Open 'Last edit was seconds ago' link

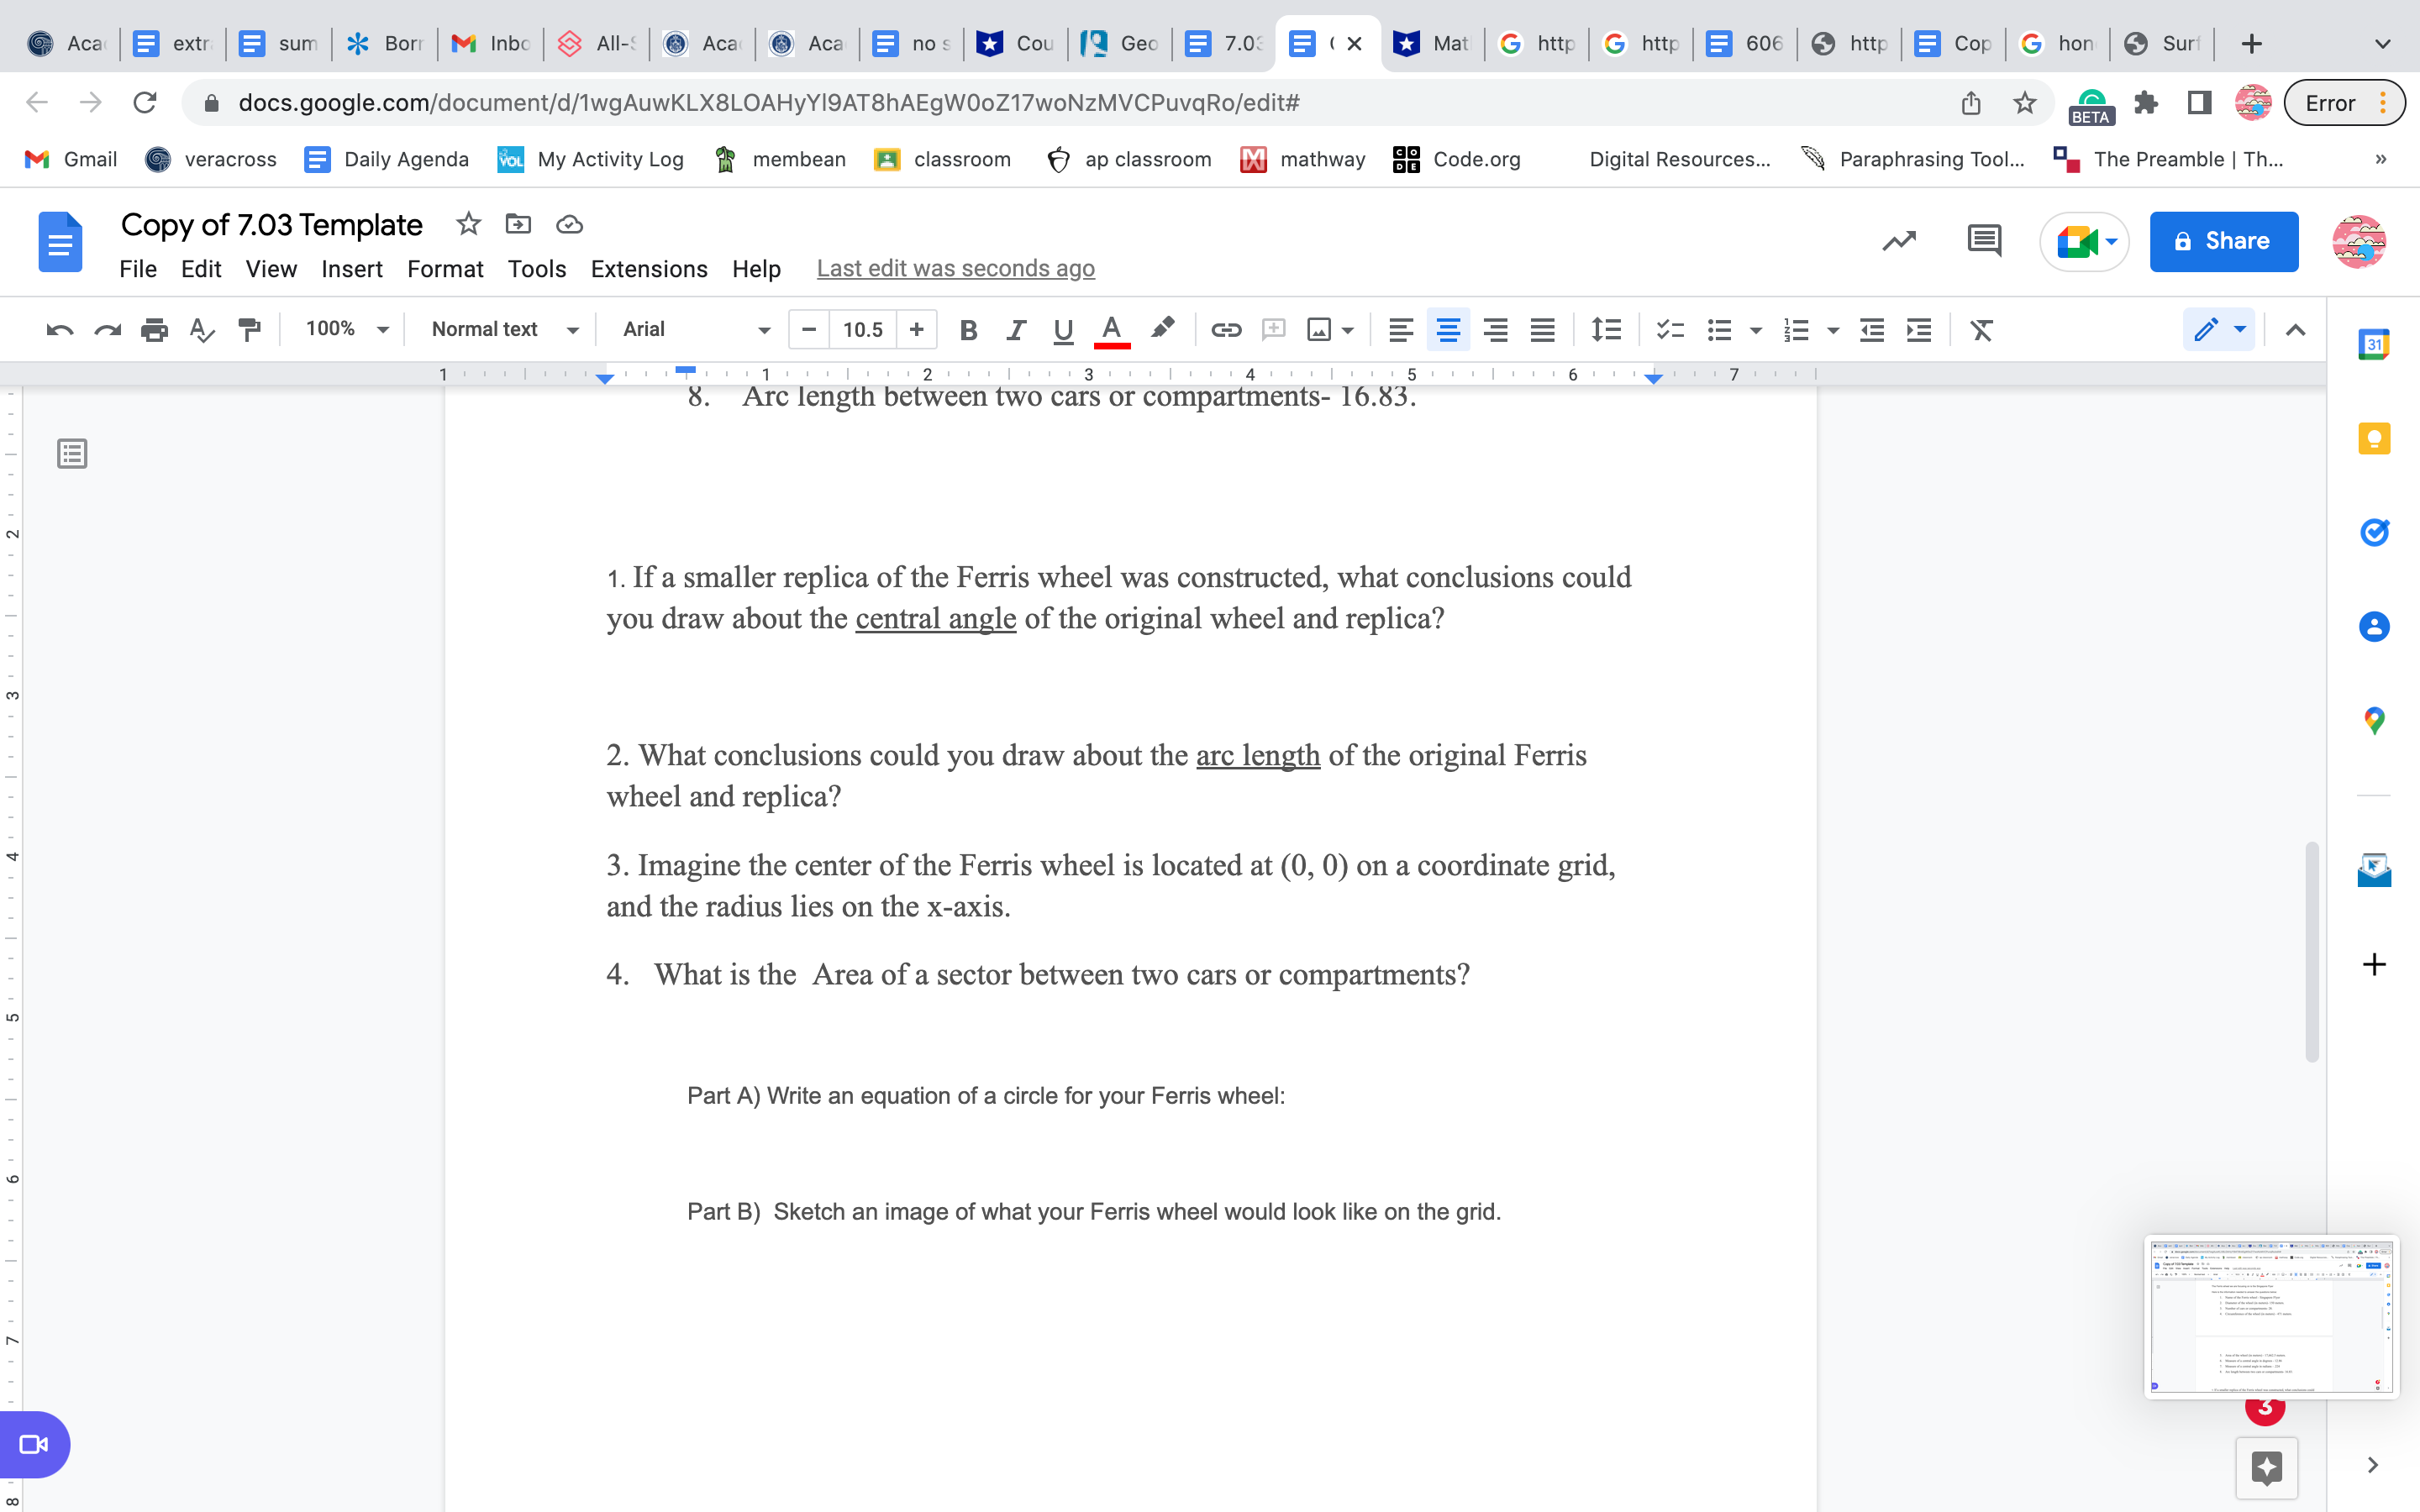pos(955,269)
